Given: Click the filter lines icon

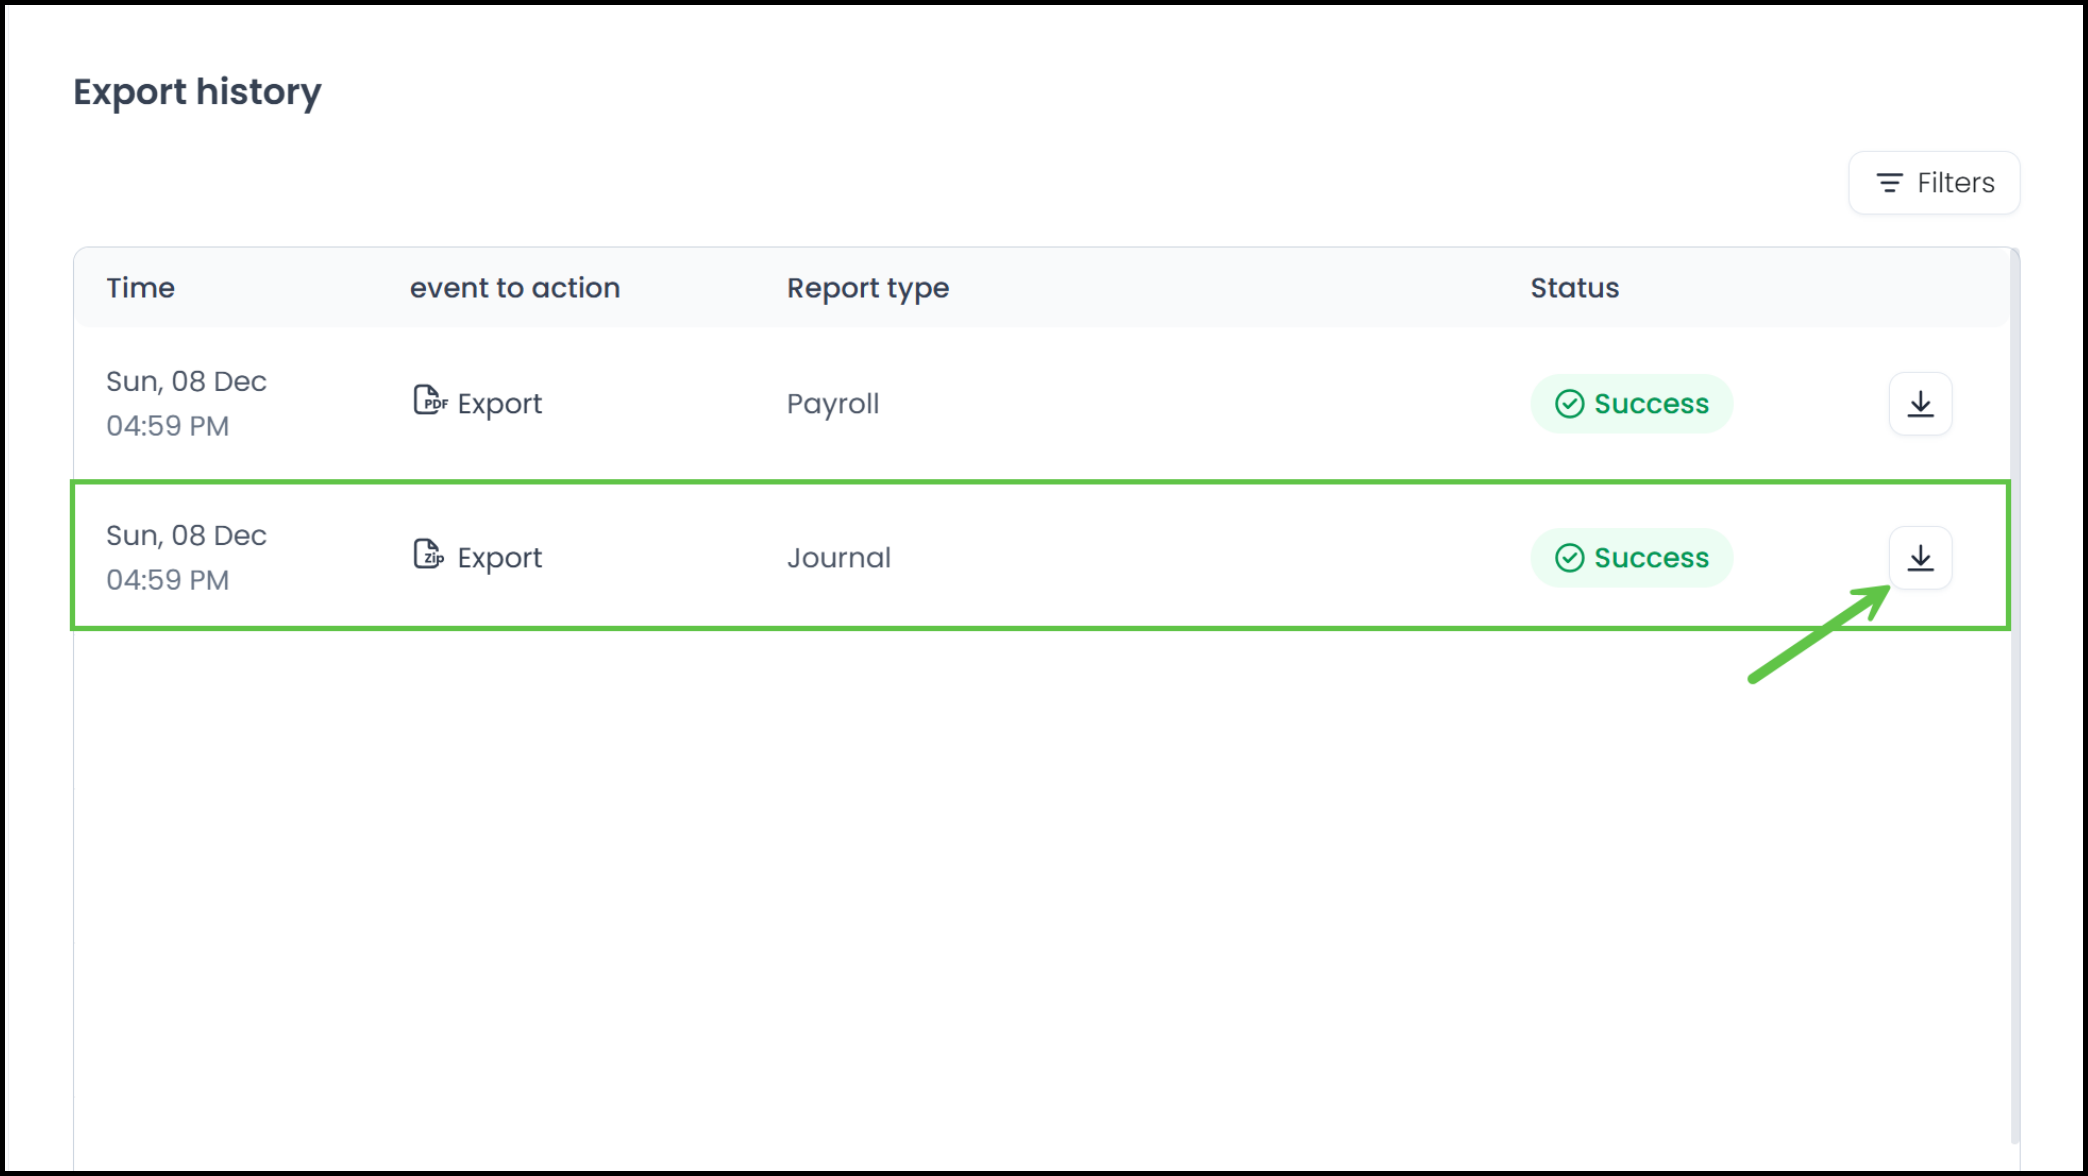Looking at the screenshot, I should click(x=1889, y=183).
